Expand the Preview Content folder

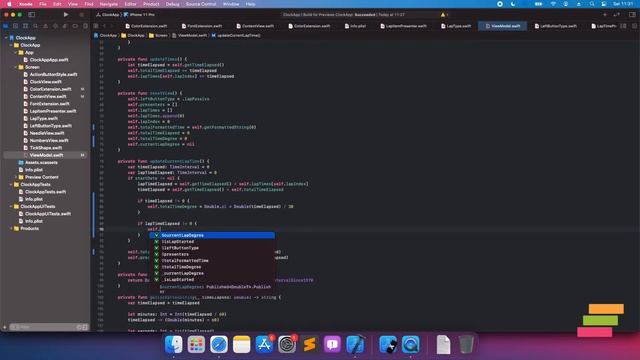16,177
